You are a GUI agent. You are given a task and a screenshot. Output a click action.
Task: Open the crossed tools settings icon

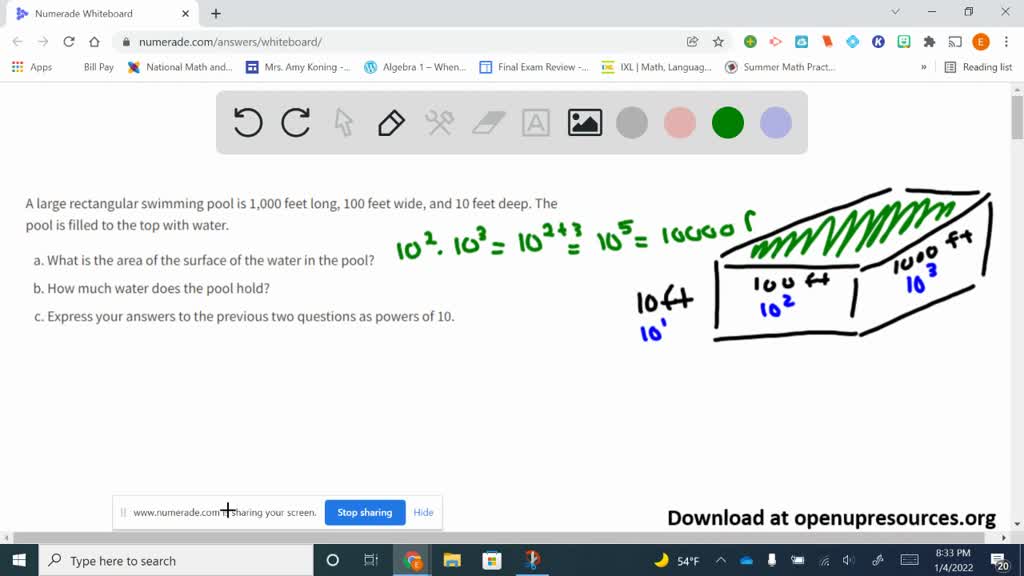[x=440, y=123]
